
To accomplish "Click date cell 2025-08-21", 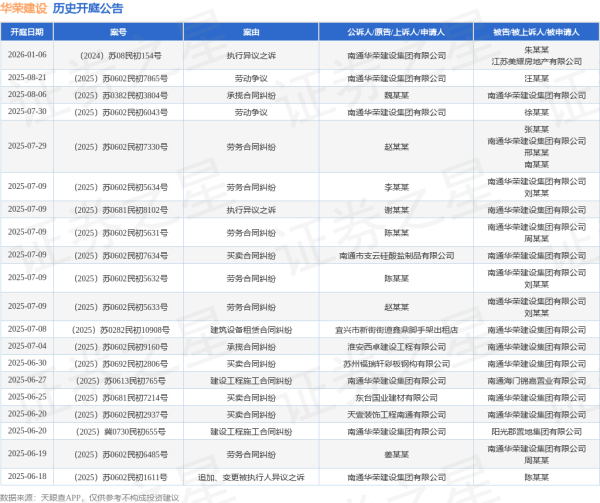I will point(27,78).
